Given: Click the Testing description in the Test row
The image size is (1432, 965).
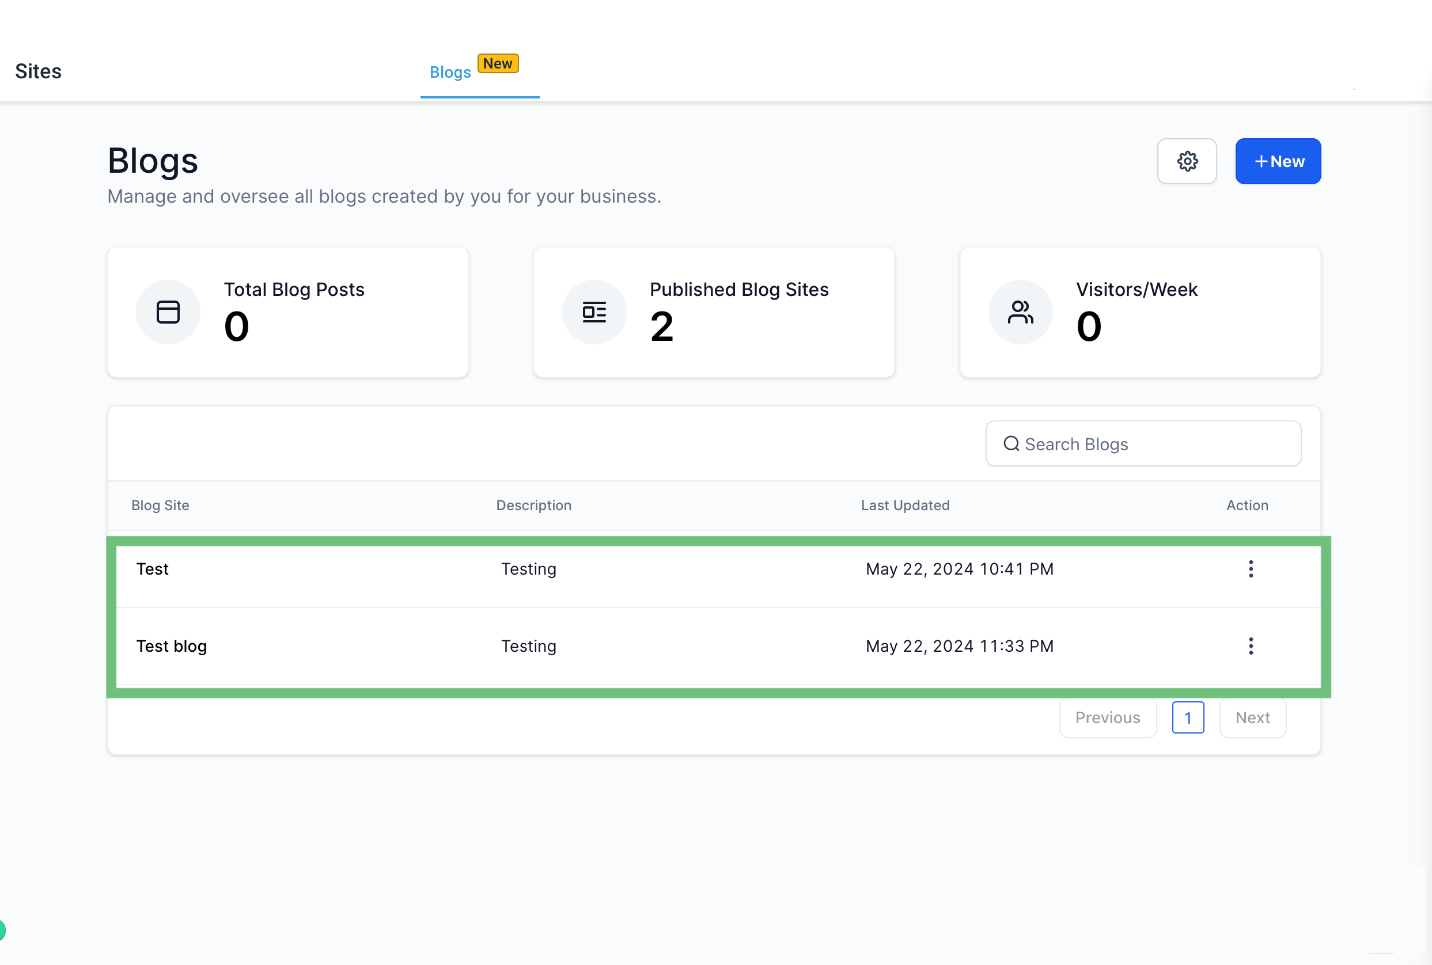Looking at the screenshot, I should [529, 569].
